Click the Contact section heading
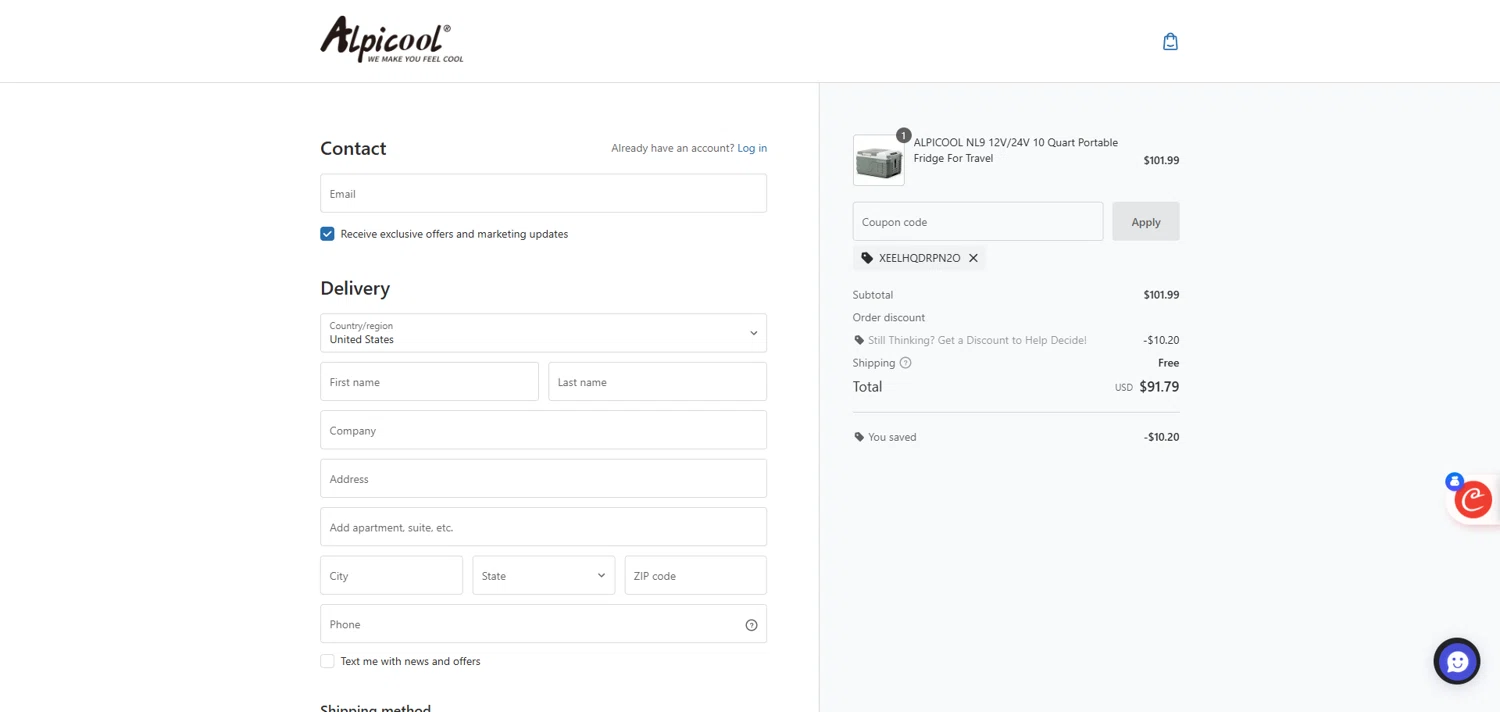 (x=353, y=148)
